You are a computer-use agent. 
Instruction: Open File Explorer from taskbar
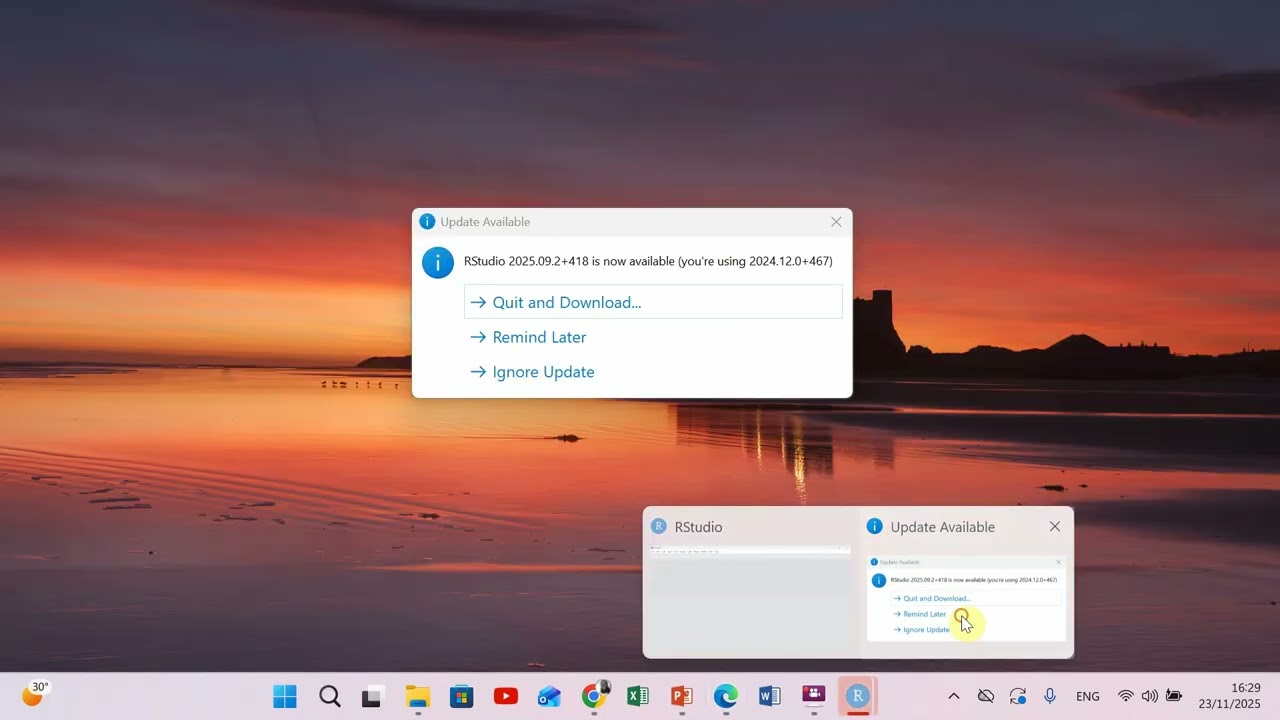click(417, 696)
